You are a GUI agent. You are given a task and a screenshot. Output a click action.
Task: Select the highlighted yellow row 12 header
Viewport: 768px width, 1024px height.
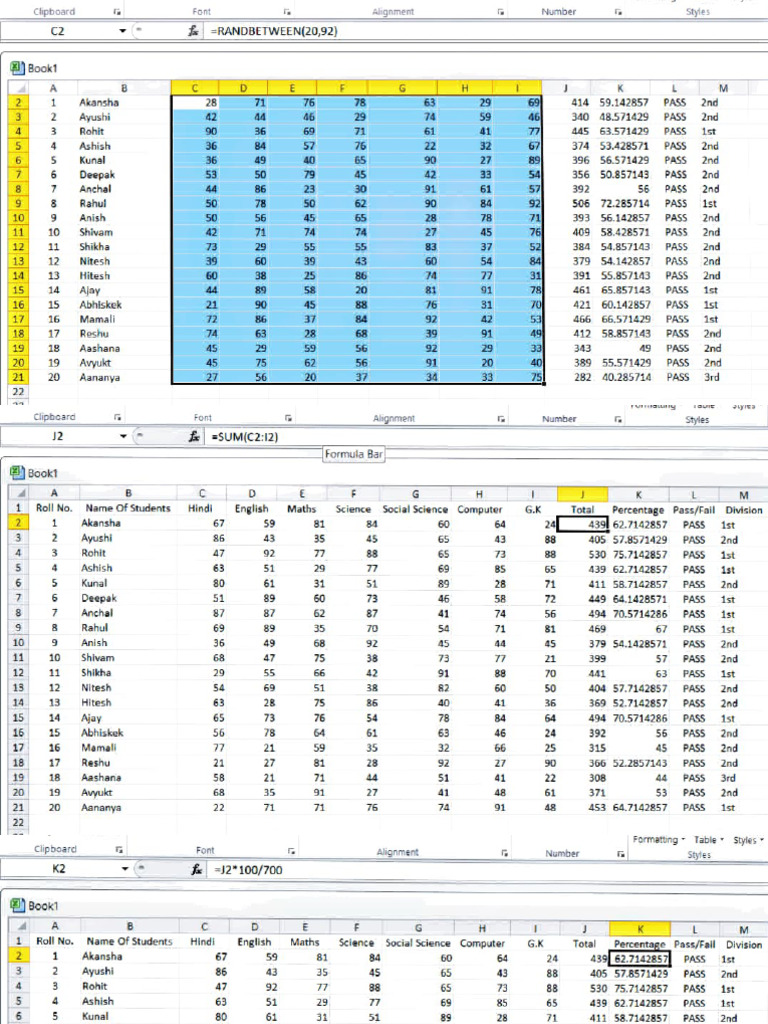tap(18, 247)
